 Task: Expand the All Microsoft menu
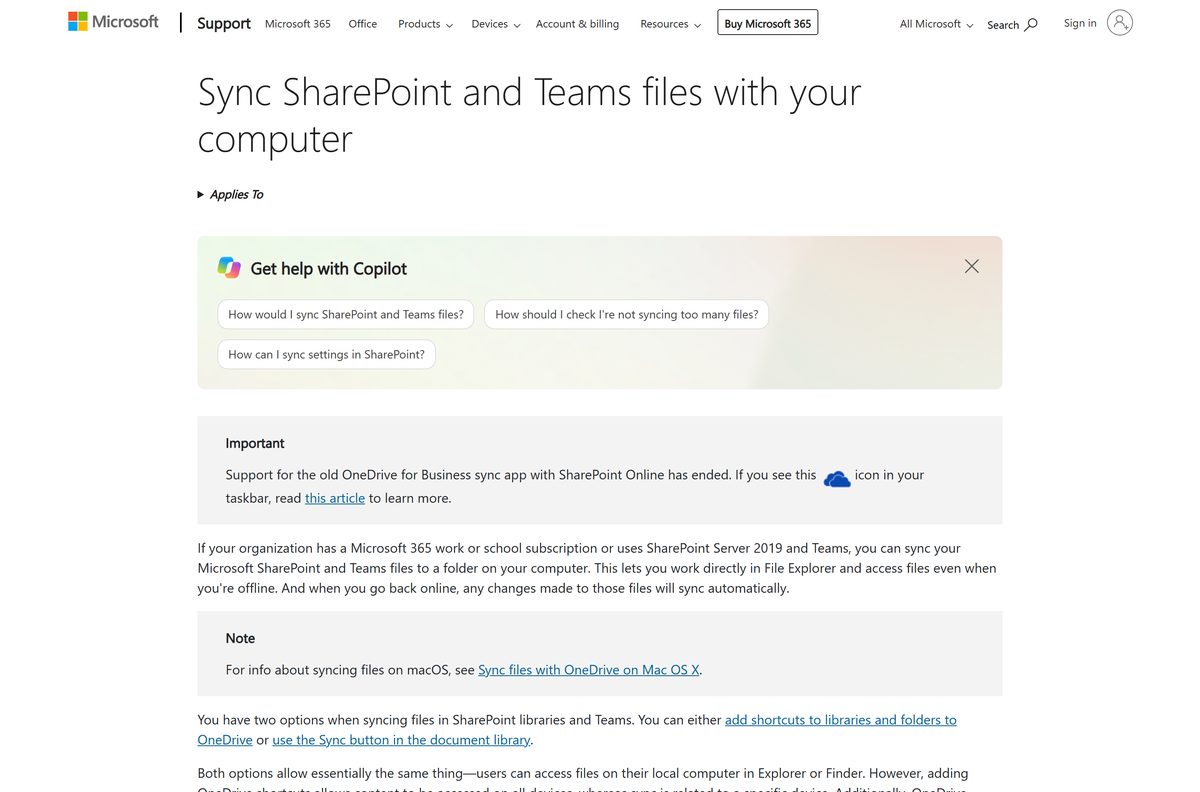(936, 24)
